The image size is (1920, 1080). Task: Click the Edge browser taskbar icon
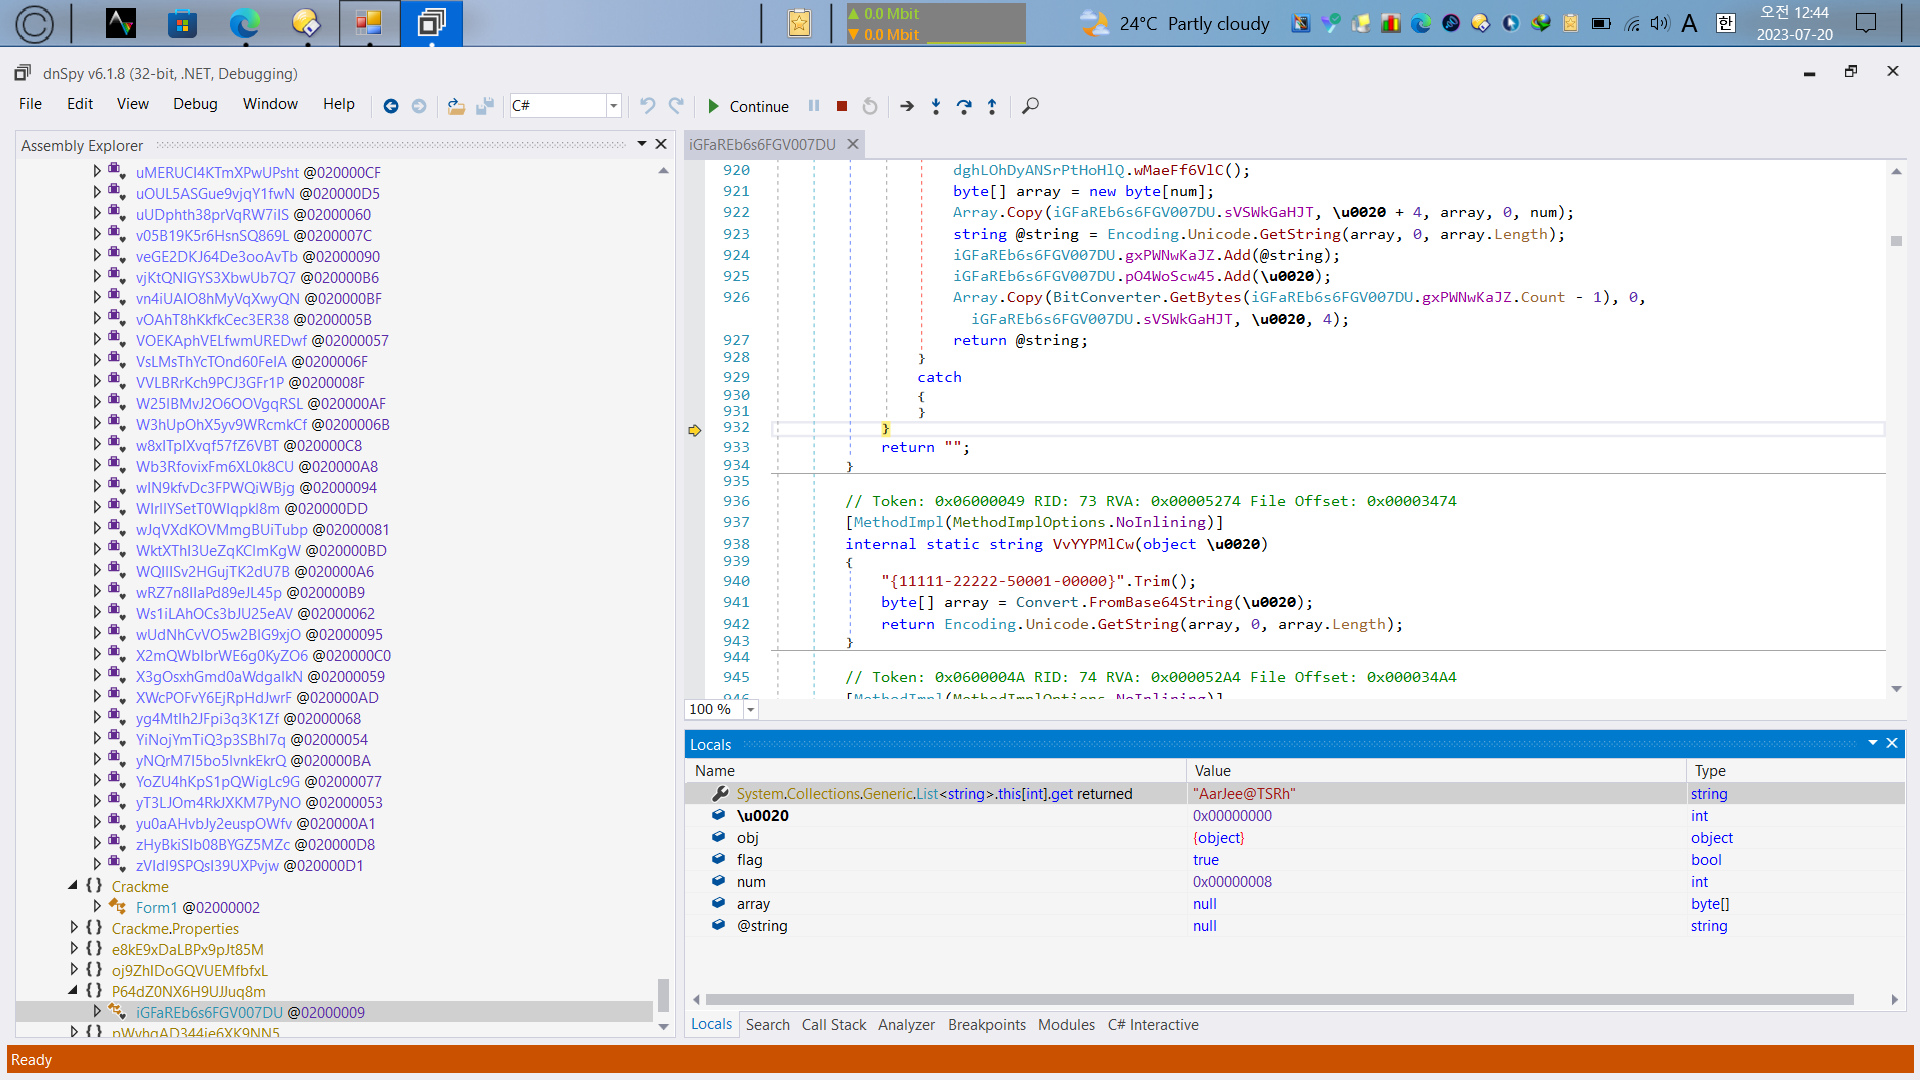[x=245, y=23]
